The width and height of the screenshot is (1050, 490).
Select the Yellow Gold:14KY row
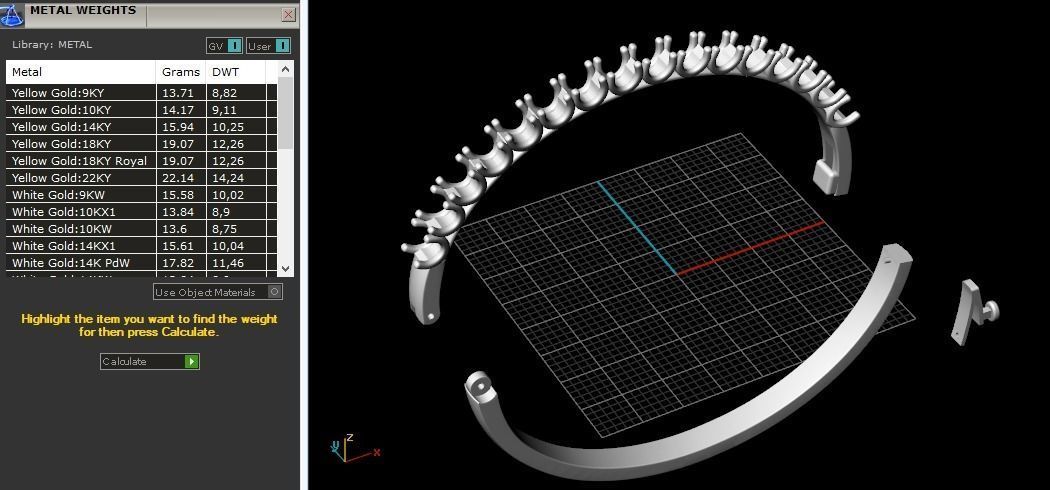click(141, 127)
